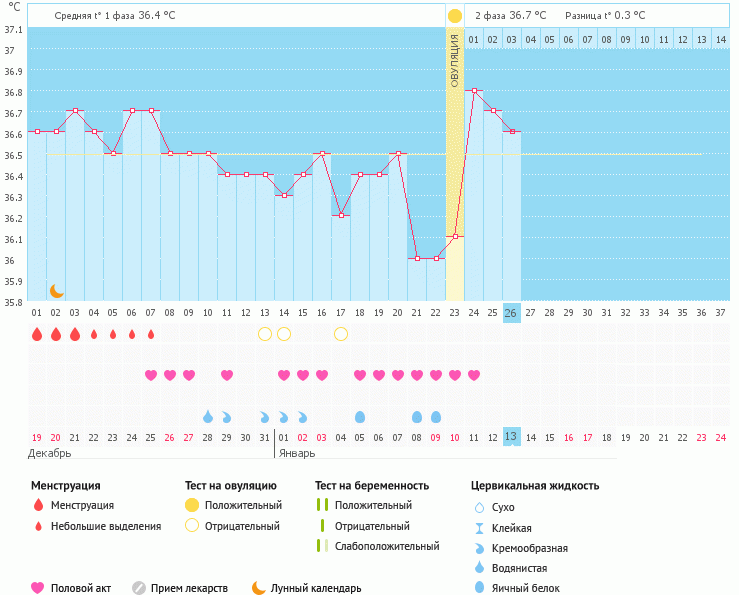Click the negative ovulation test circle on January 4
This screenshot has width=739, height=595.
pos(341,334)
